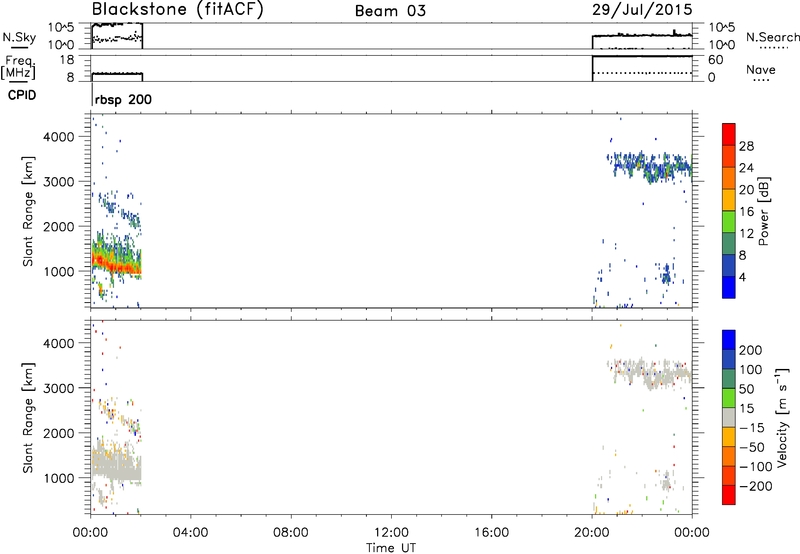Click the '60' tick on Nave axis
This screenshot has height=554, width=800.
(x=715, y=60)
